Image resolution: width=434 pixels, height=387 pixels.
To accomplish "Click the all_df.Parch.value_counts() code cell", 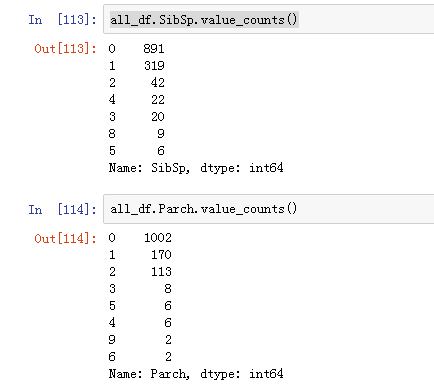I will [269, 209].
